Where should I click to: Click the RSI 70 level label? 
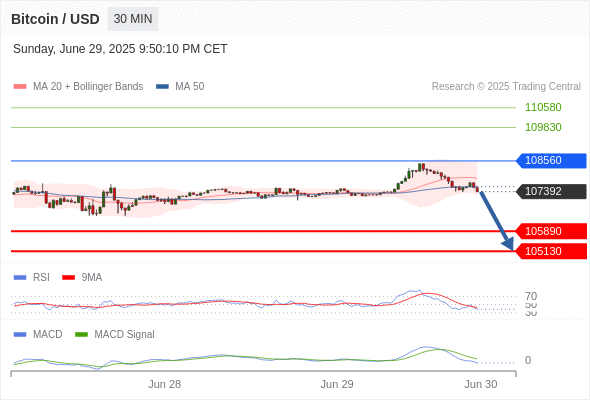pos(531,296)
